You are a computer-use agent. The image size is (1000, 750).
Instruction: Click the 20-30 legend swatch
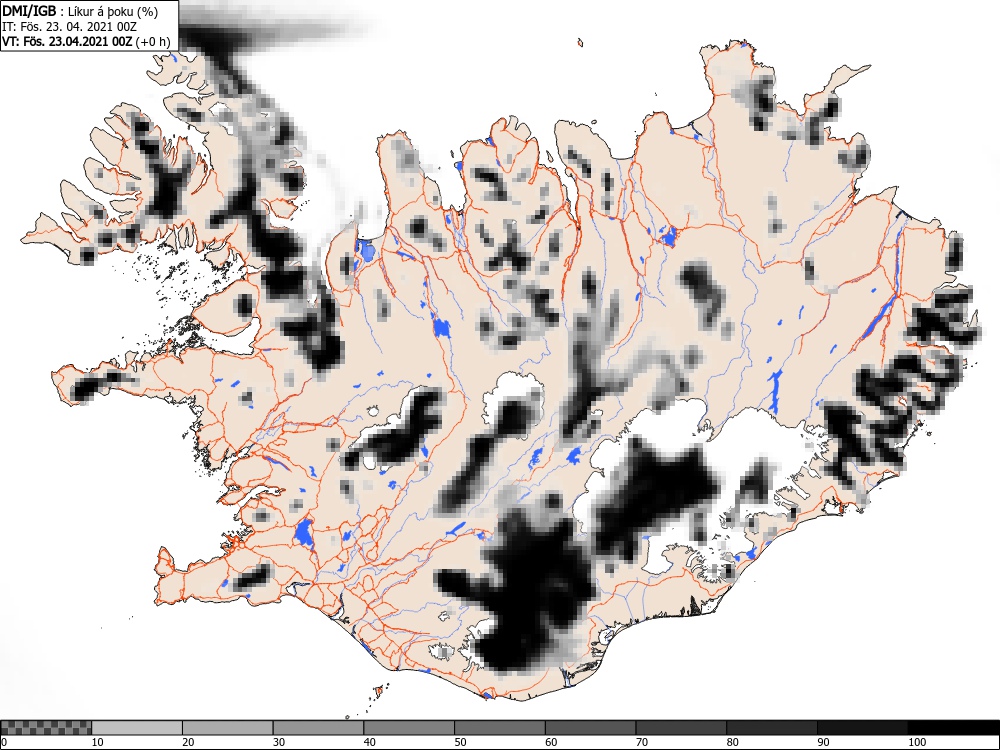coord(228,728)
